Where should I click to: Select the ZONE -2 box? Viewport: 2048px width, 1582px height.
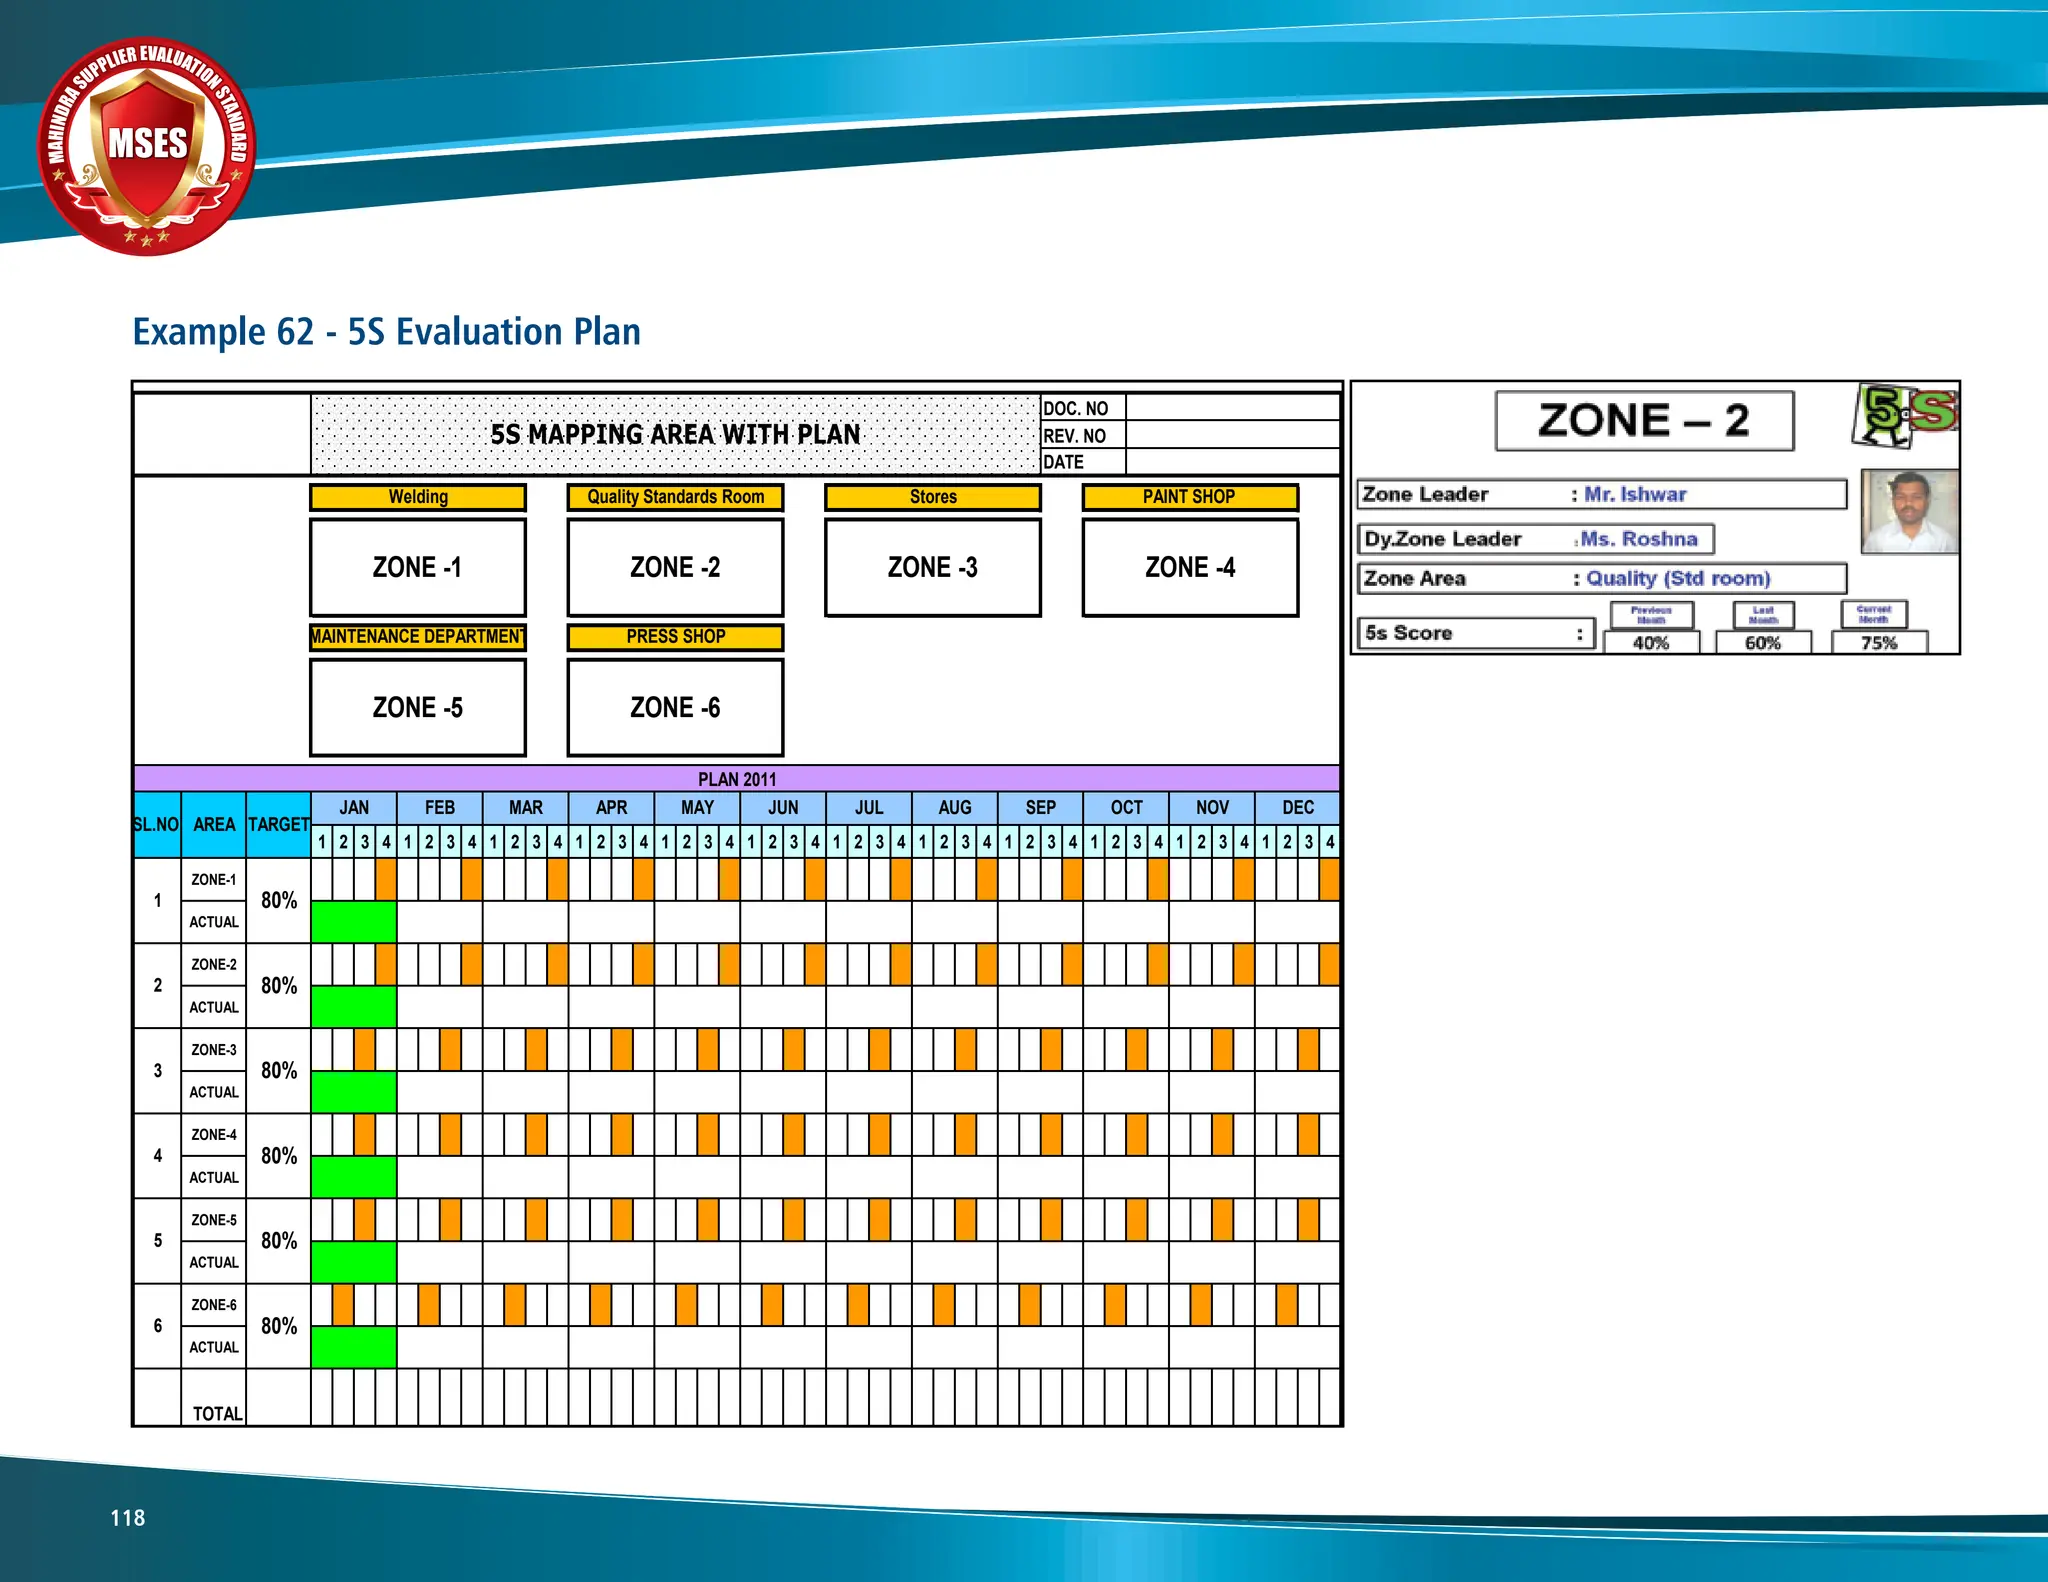tap(675, 567)
